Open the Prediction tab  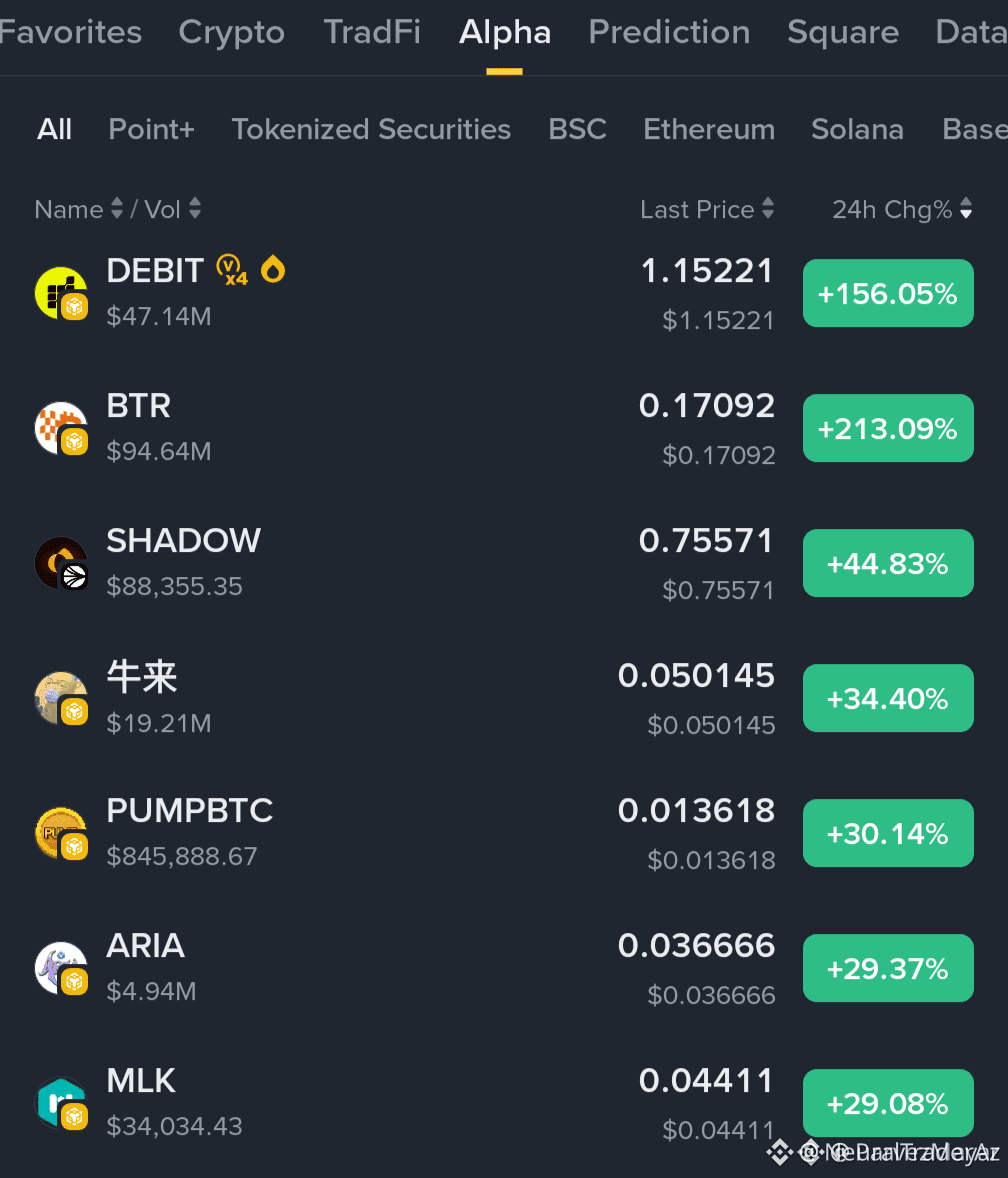[x=669, y=32]
